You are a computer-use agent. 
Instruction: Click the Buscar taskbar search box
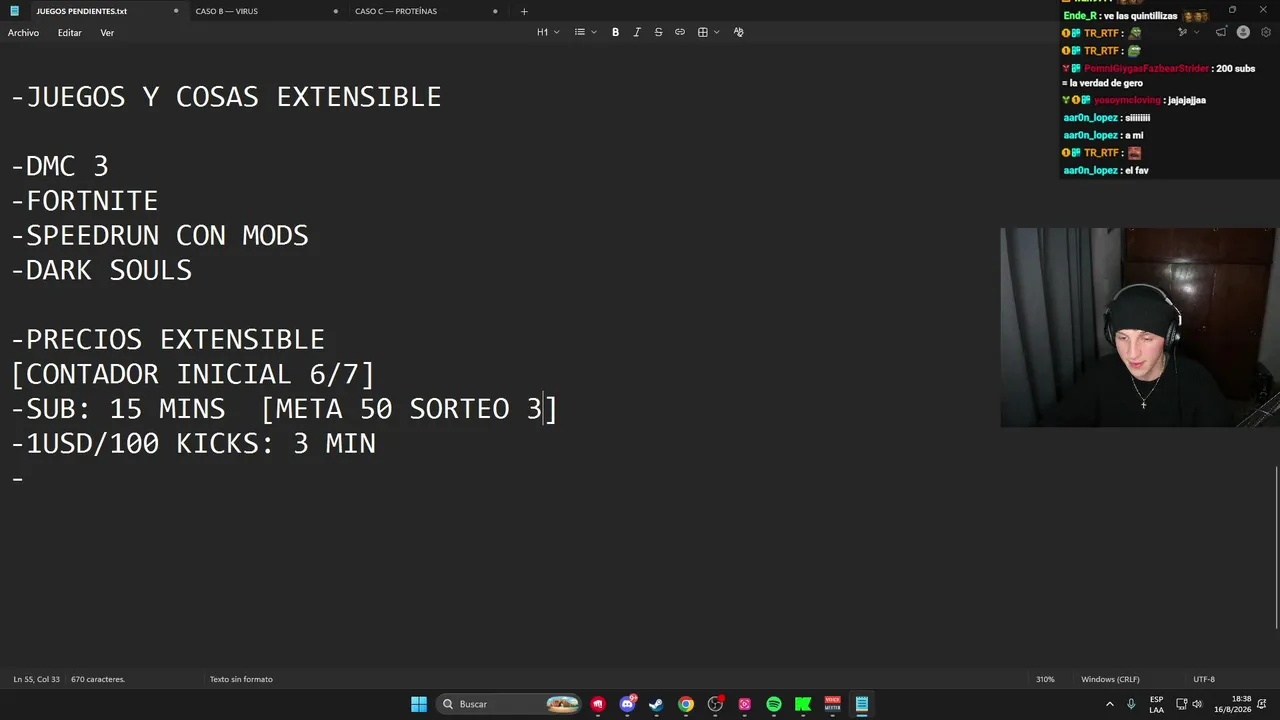pyautogui.click(x=510, y=704)
